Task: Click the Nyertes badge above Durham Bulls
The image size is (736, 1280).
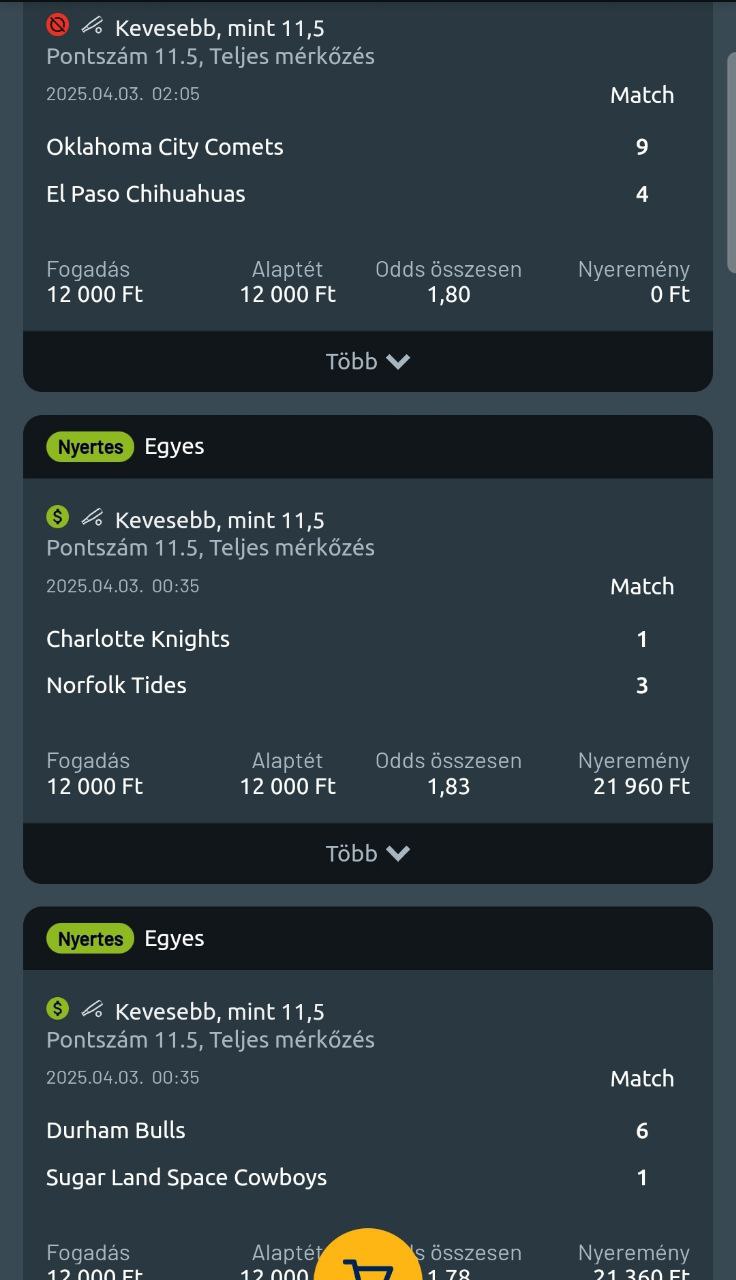Action: [x=90, y=939]
